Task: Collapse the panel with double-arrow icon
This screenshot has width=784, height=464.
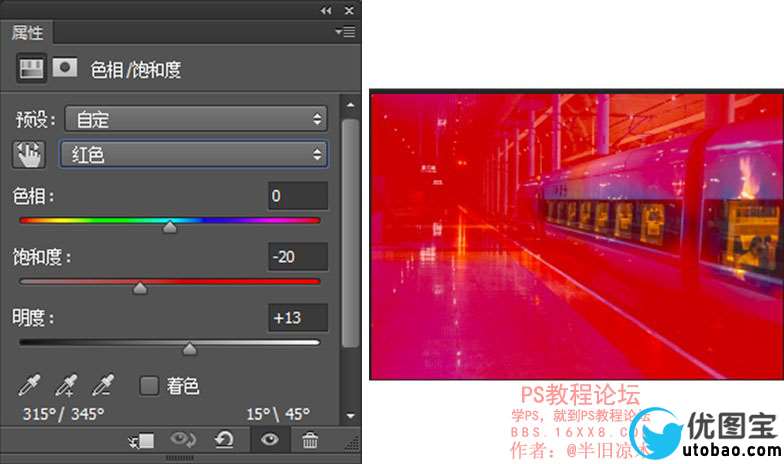Action: 325,10
